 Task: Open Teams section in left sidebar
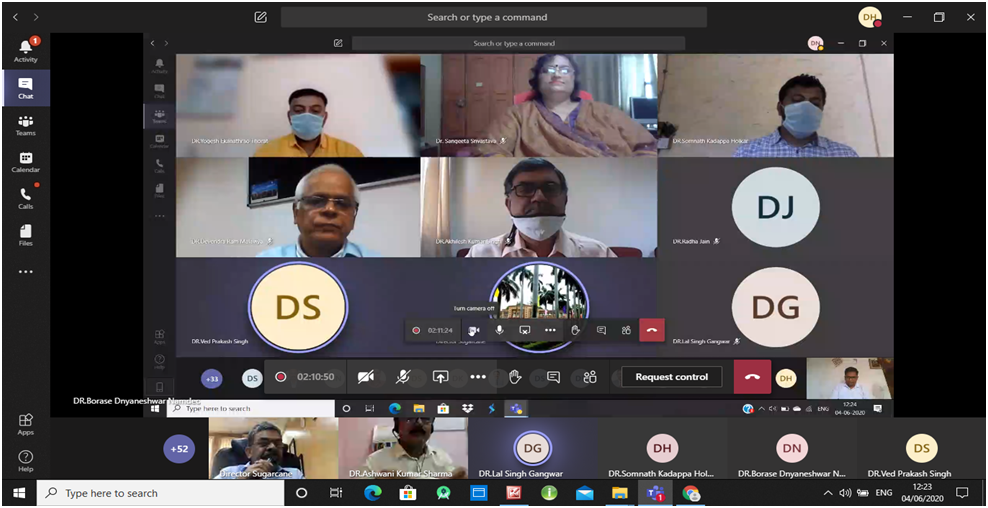tap(25, 125)
